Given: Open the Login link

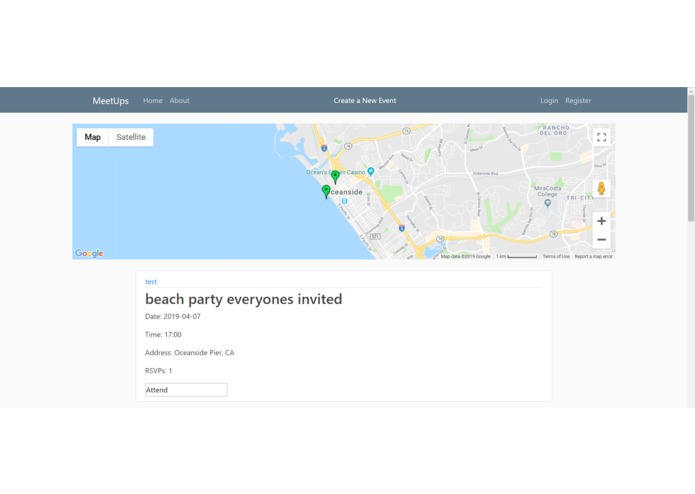Looking at the screenshot, I should coord(549,101).
